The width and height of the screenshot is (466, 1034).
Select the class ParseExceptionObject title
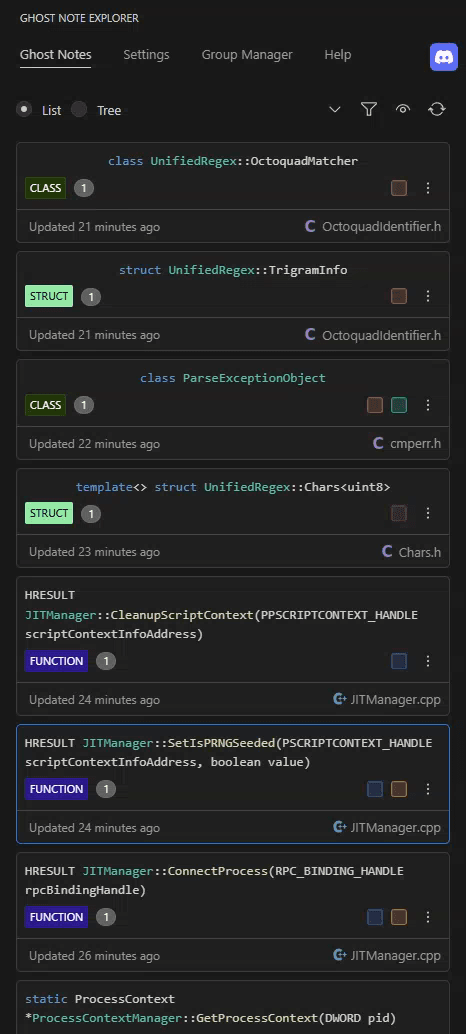coord(233,379)
